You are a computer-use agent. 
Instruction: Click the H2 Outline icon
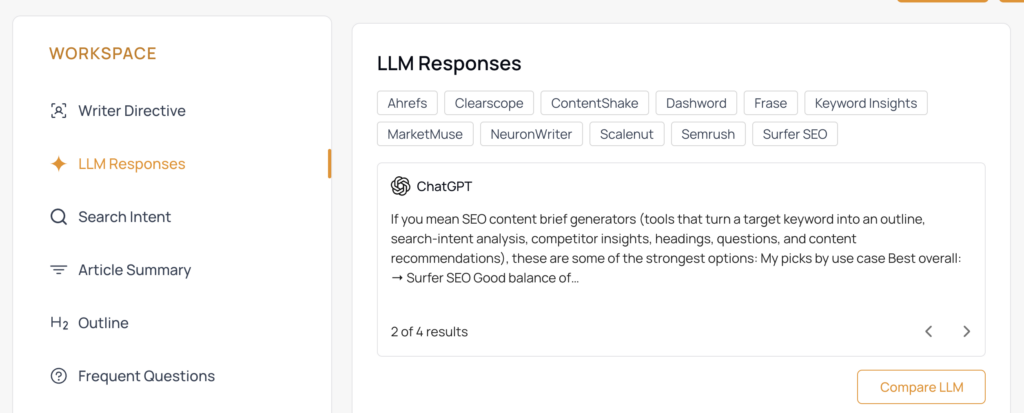point(59,323)
